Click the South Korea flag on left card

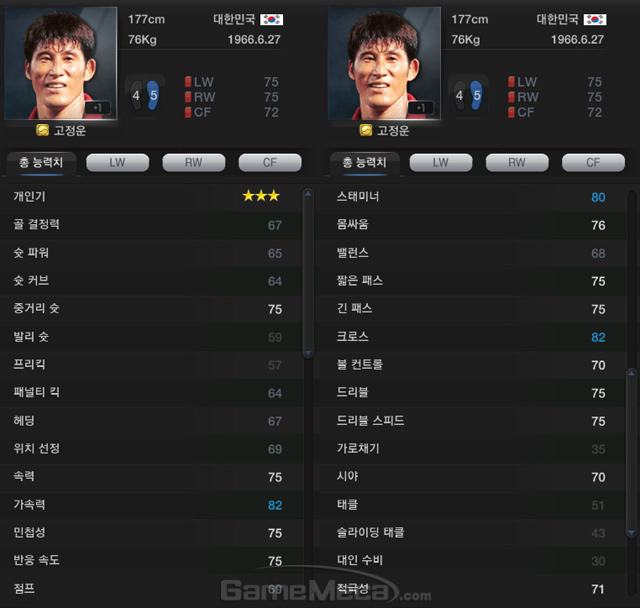click(271, 19)
